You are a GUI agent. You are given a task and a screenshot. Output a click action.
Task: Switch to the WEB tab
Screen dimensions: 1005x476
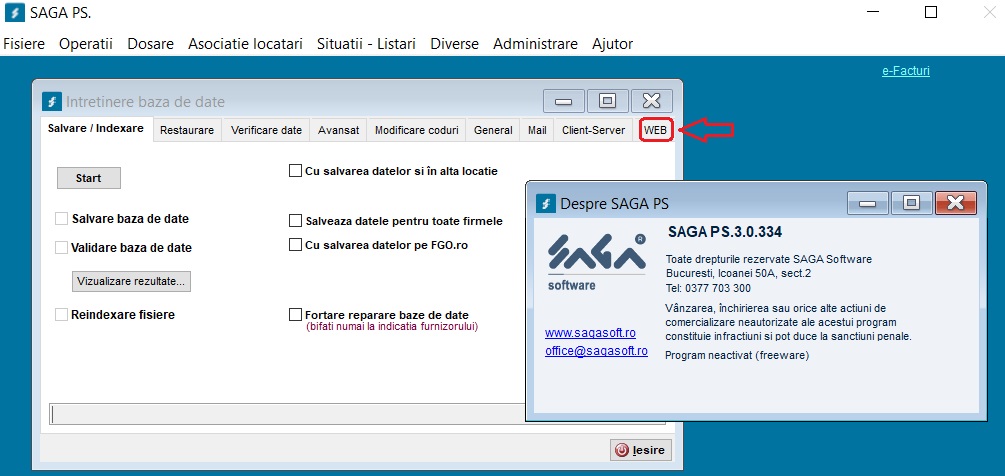pyautogui.click(x=656, y=130)
